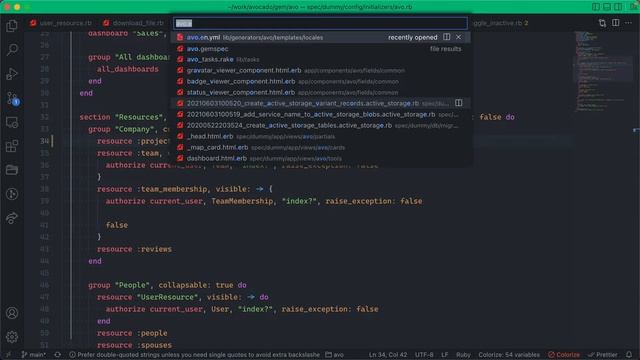Click the sync changes icon in status bar

[58, 355]
